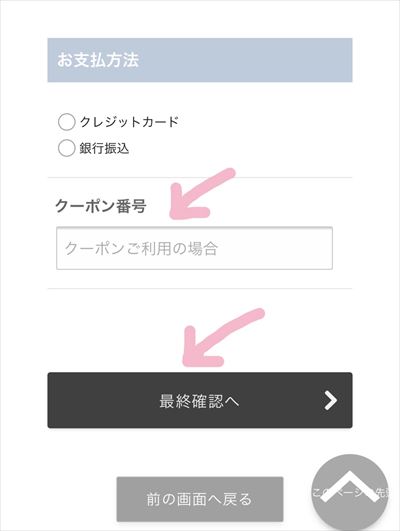Click the empty circle beside クレジットカード
This screenshot has height=531, width=400.
coord(66,122)
